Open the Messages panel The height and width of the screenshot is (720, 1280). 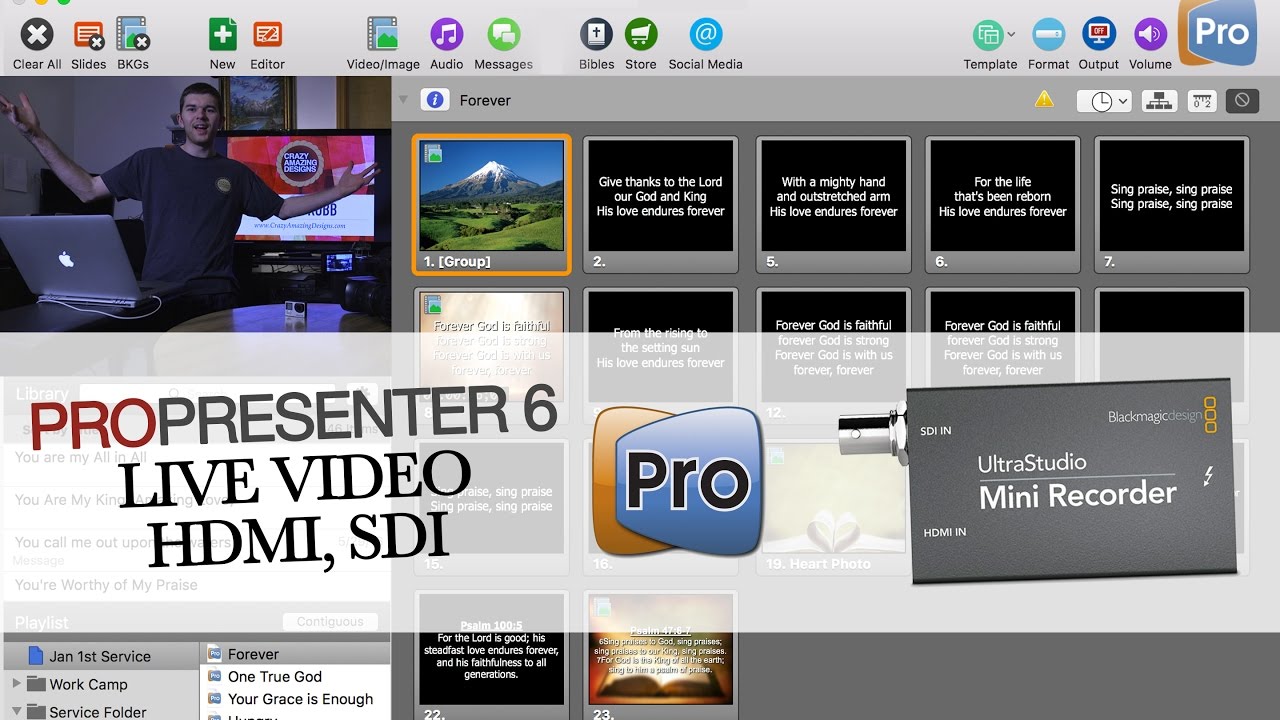pos(504,35)
